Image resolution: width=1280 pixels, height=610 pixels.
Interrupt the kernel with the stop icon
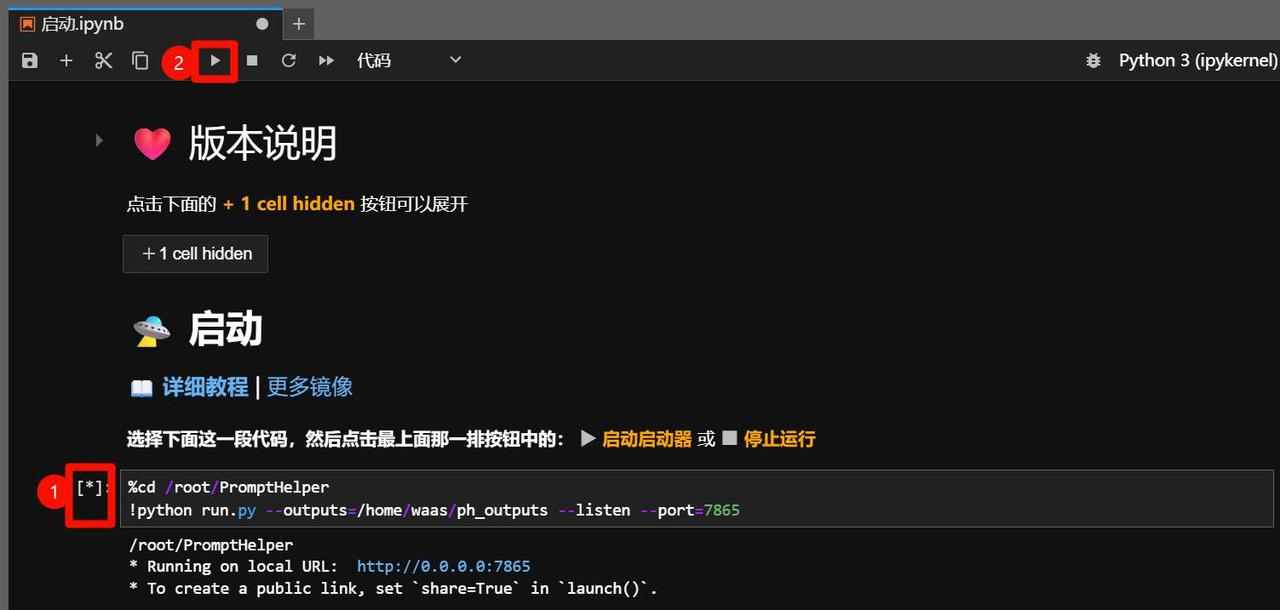click(252, 61)
